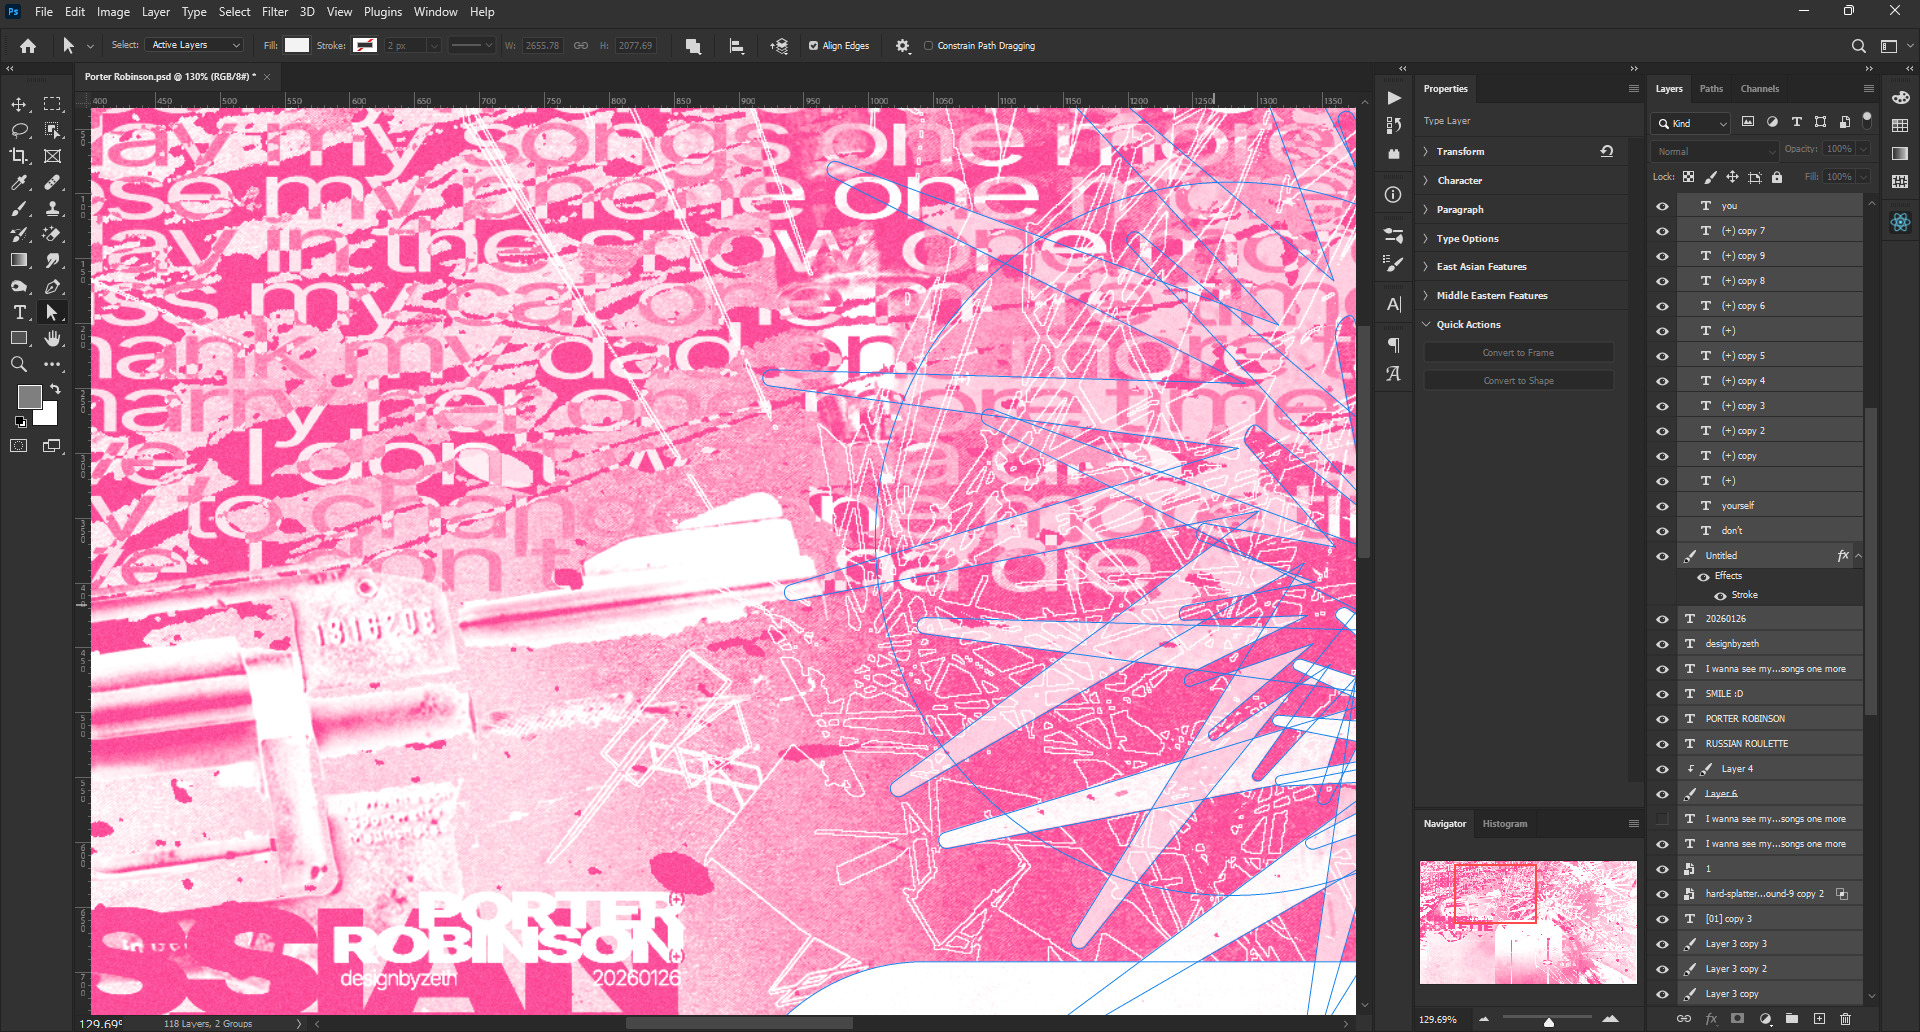Open the Active Layers select dropdown
1920x1032 pixels.
point(195,45)
